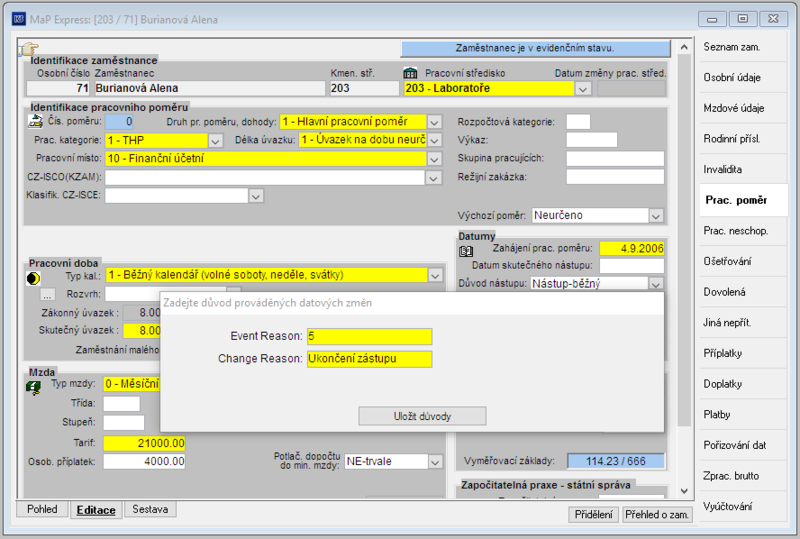Open the CZ-ISCO(KZAM) dropdown arrow

coord(434,178)
